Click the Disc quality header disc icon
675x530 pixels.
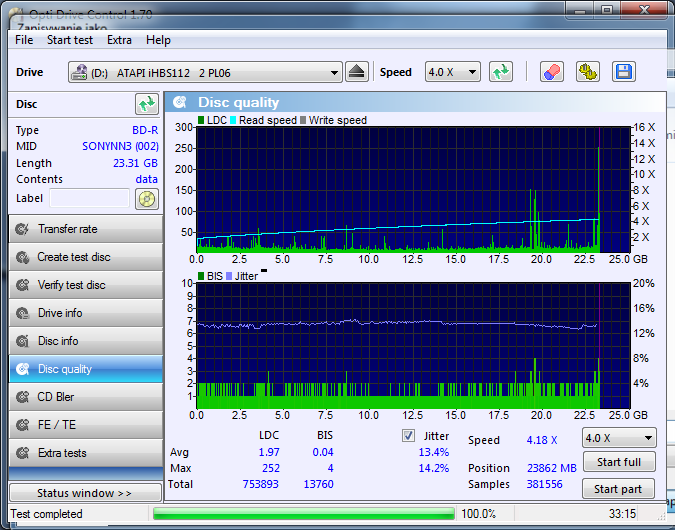click(180, 102)
